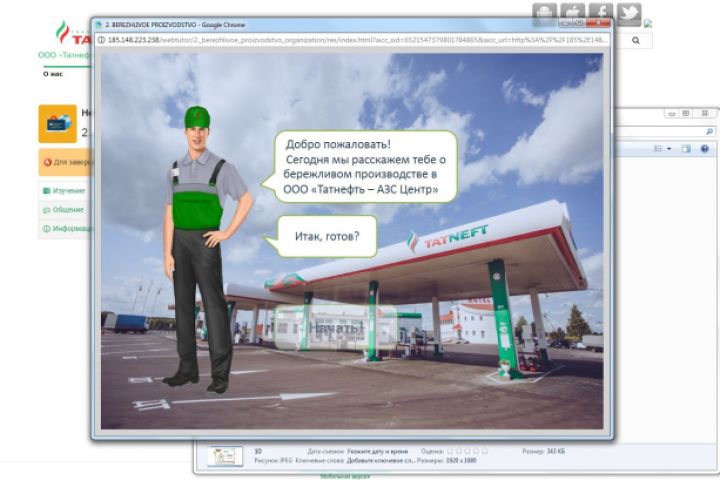Click the site info icon in address bar
The width and height of the screenshot is (720, 480).
[101, 40]
